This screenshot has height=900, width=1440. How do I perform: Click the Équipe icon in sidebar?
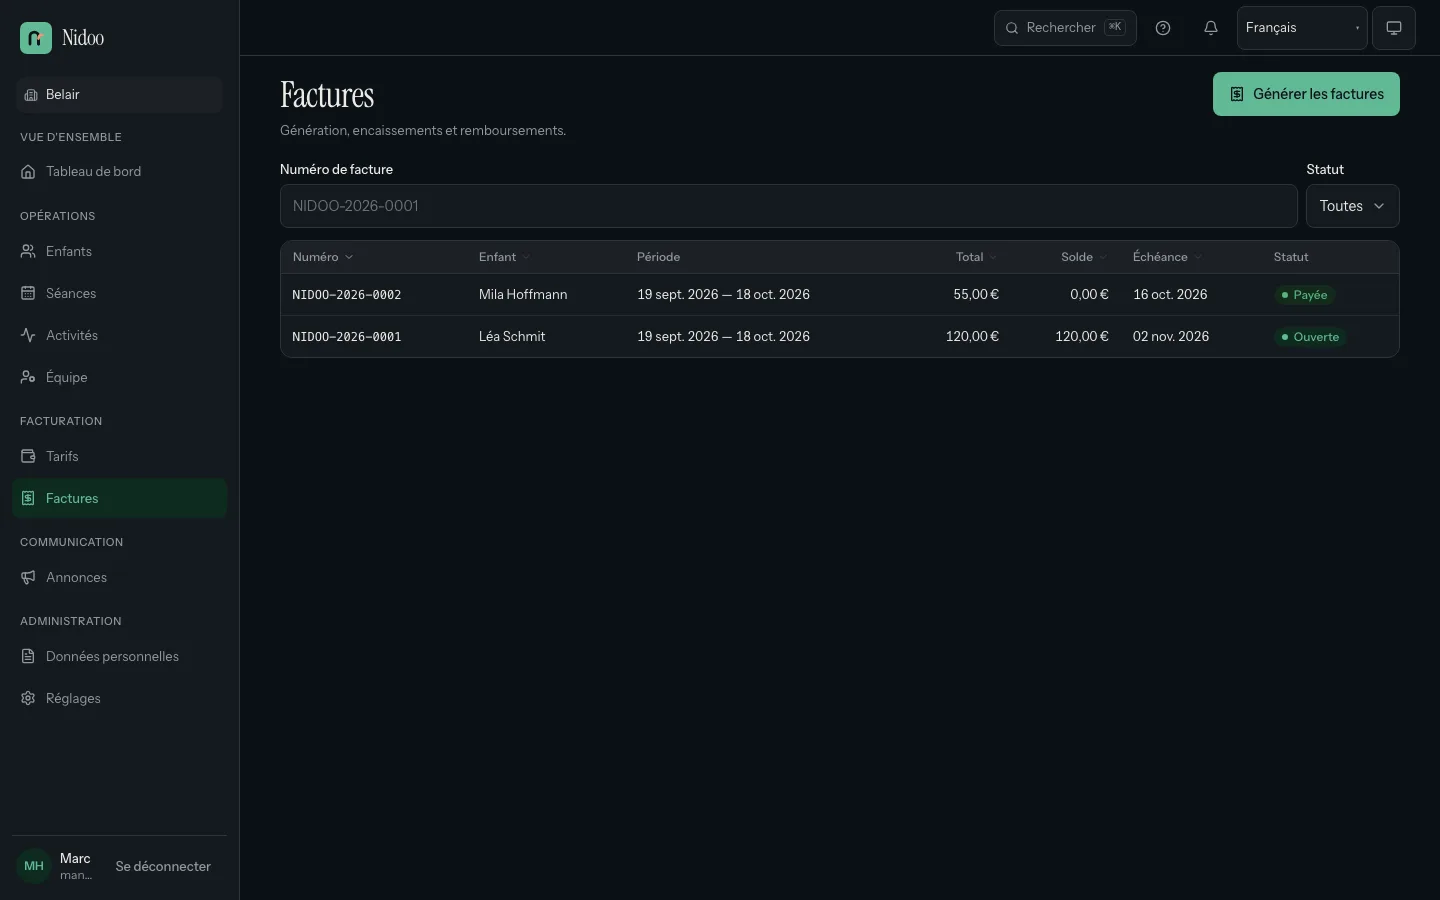tap(28, 378)
